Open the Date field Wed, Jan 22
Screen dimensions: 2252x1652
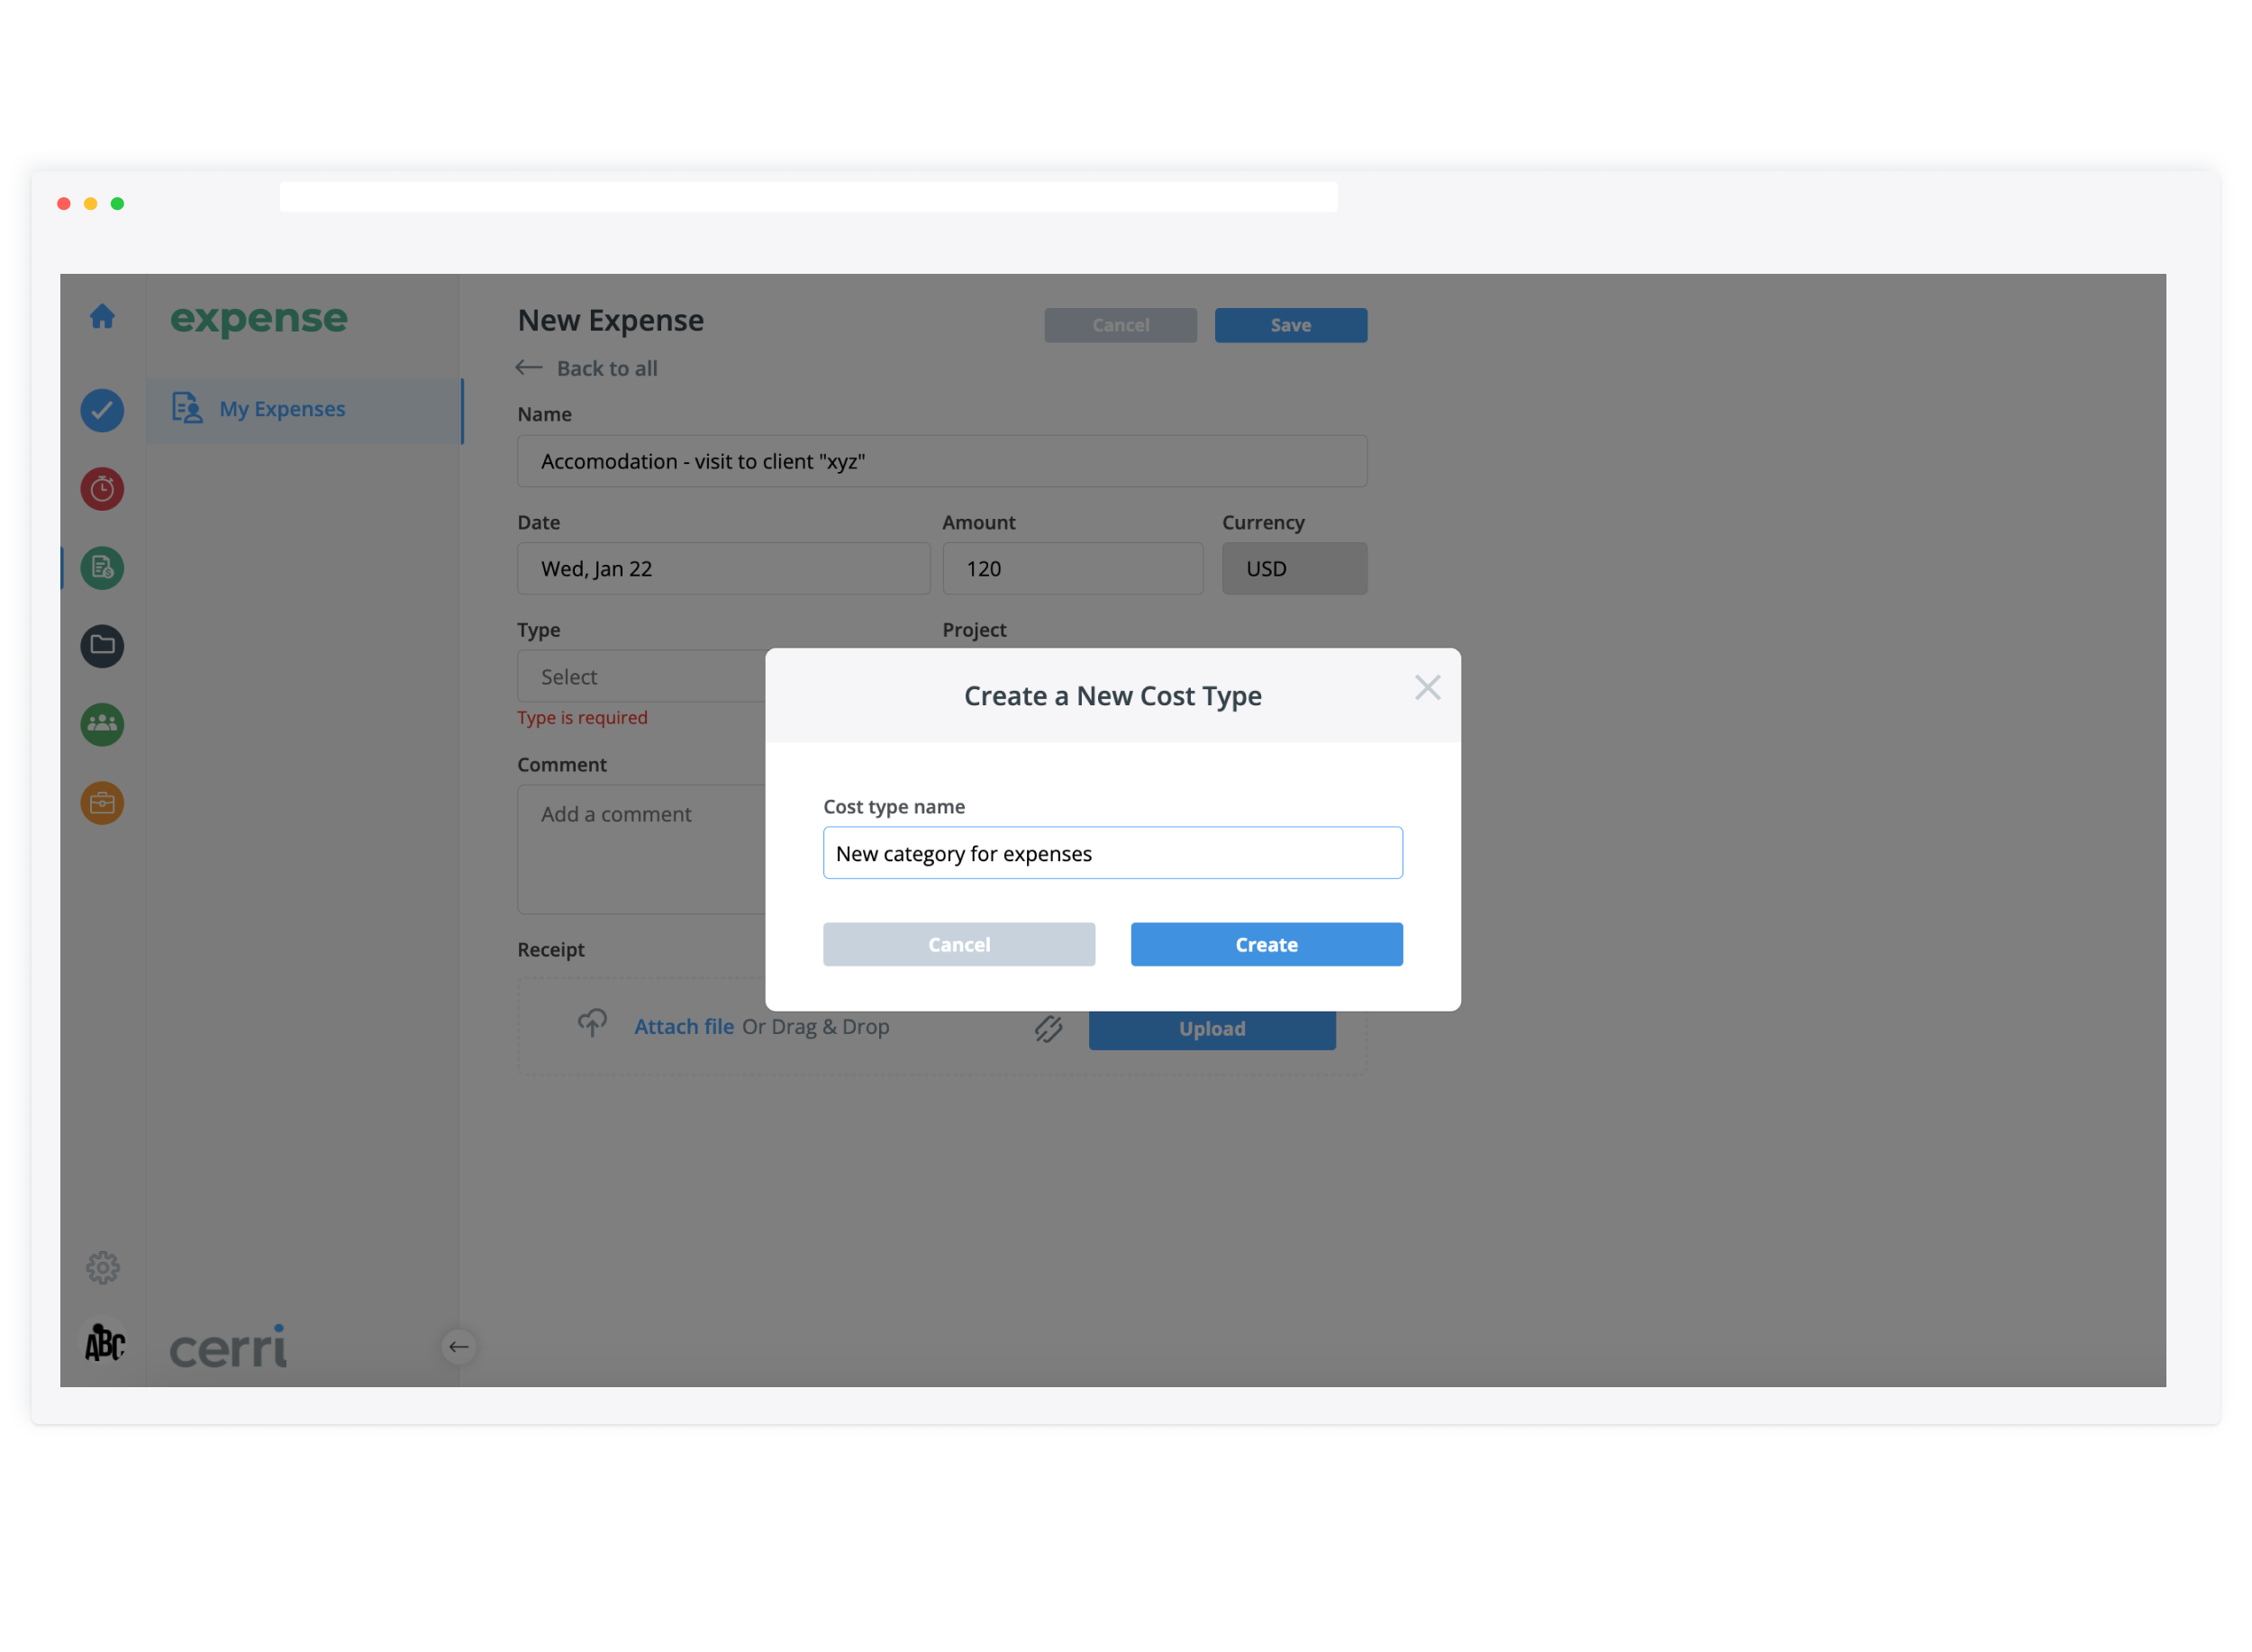point(723,569)
